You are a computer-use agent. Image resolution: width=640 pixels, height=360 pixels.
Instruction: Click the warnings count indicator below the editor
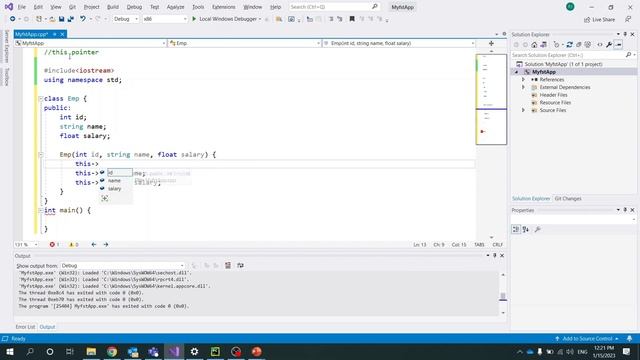pos(73,244)
